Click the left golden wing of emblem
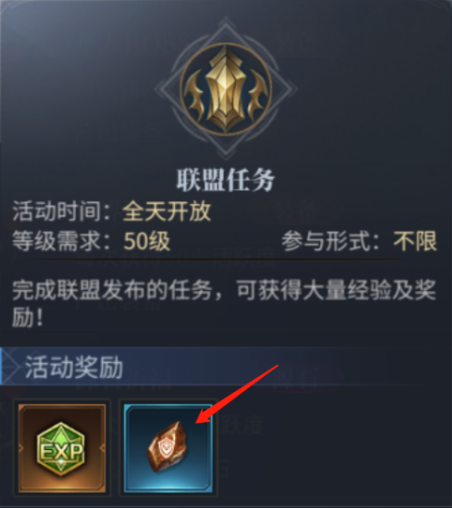The height and width of the screenshot is (508, 452). 195,96
